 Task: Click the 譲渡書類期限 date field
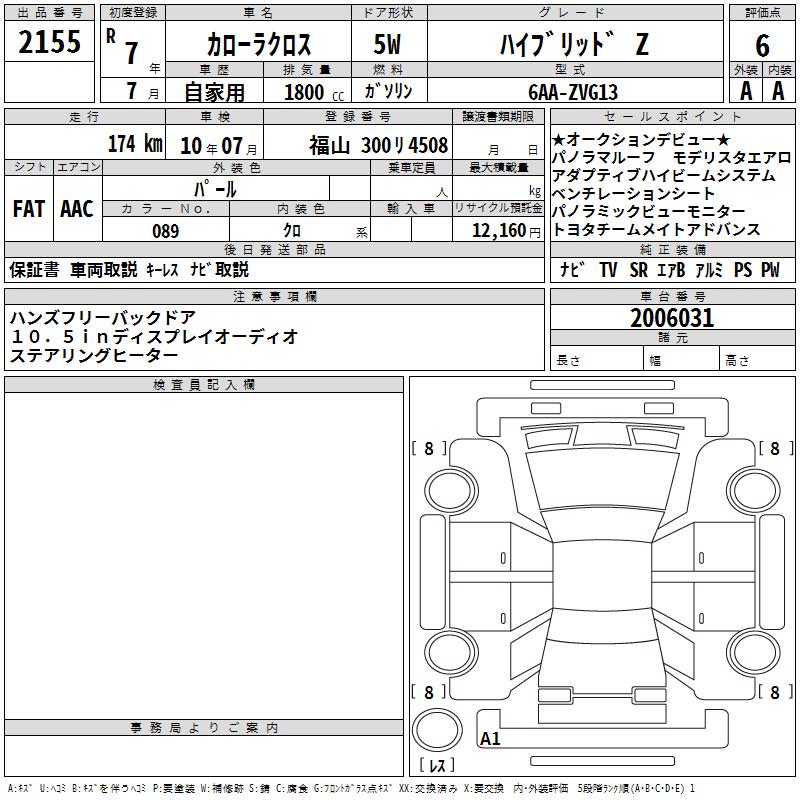(497, 142)
